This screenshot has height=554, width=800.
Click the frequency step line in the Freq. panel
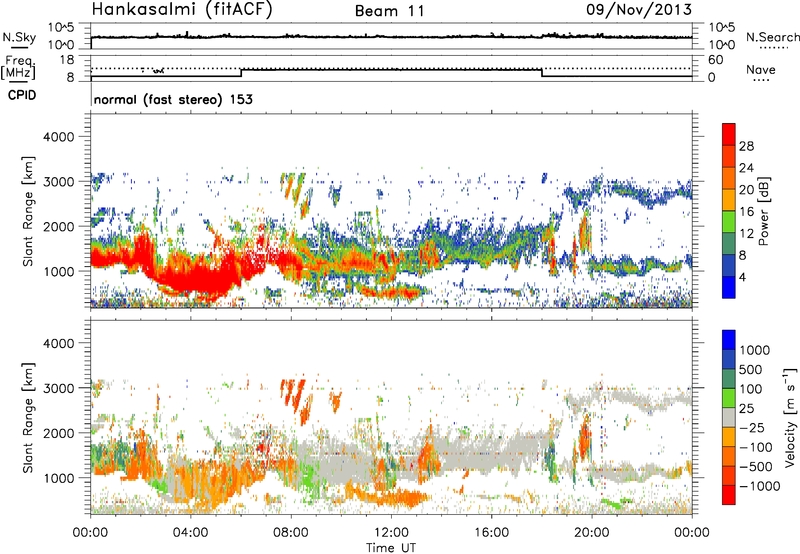[x=391, y=70]
